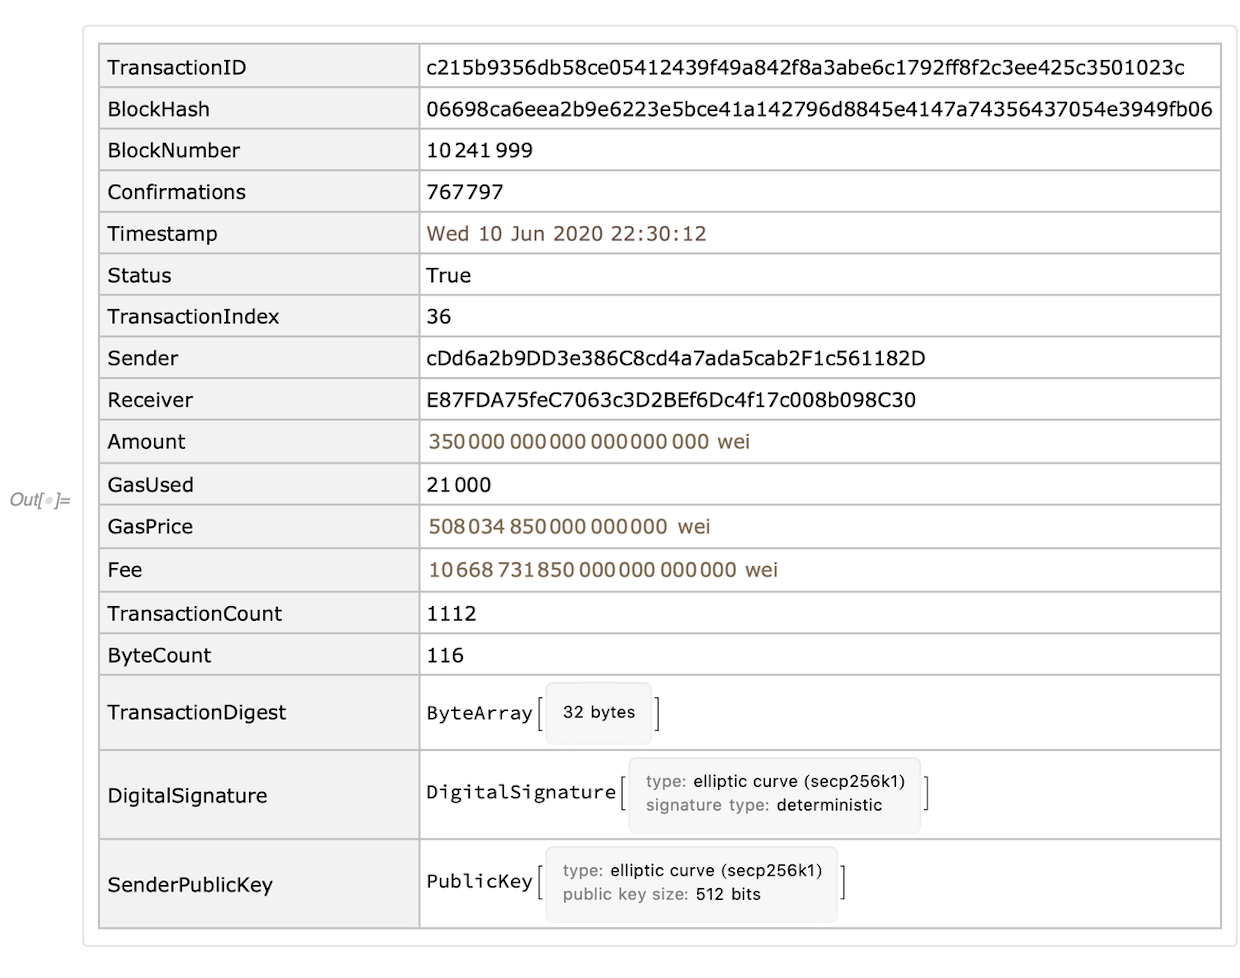Select the Sender address value
1240x978 pixels.
(675, 359)
